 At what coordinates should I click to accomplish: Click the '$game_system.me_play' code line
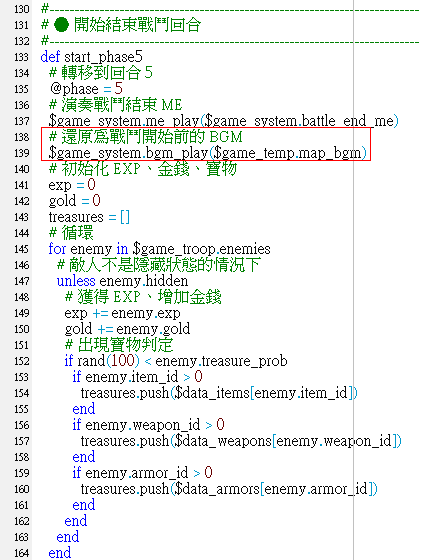tap(224, 121)
